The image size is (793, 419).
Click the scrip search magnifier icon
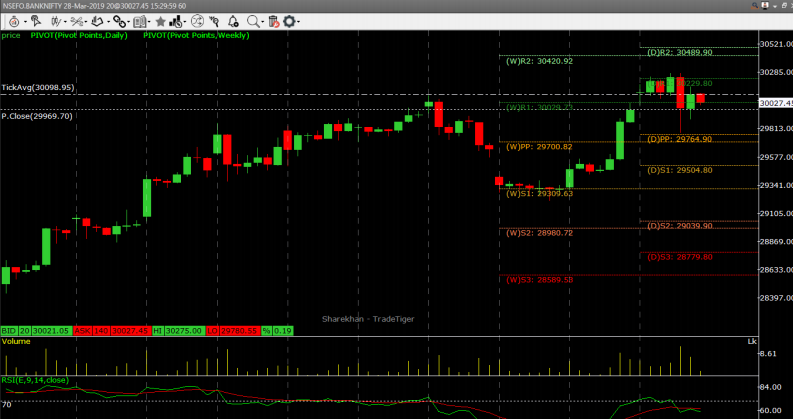(x=214, y=22)
